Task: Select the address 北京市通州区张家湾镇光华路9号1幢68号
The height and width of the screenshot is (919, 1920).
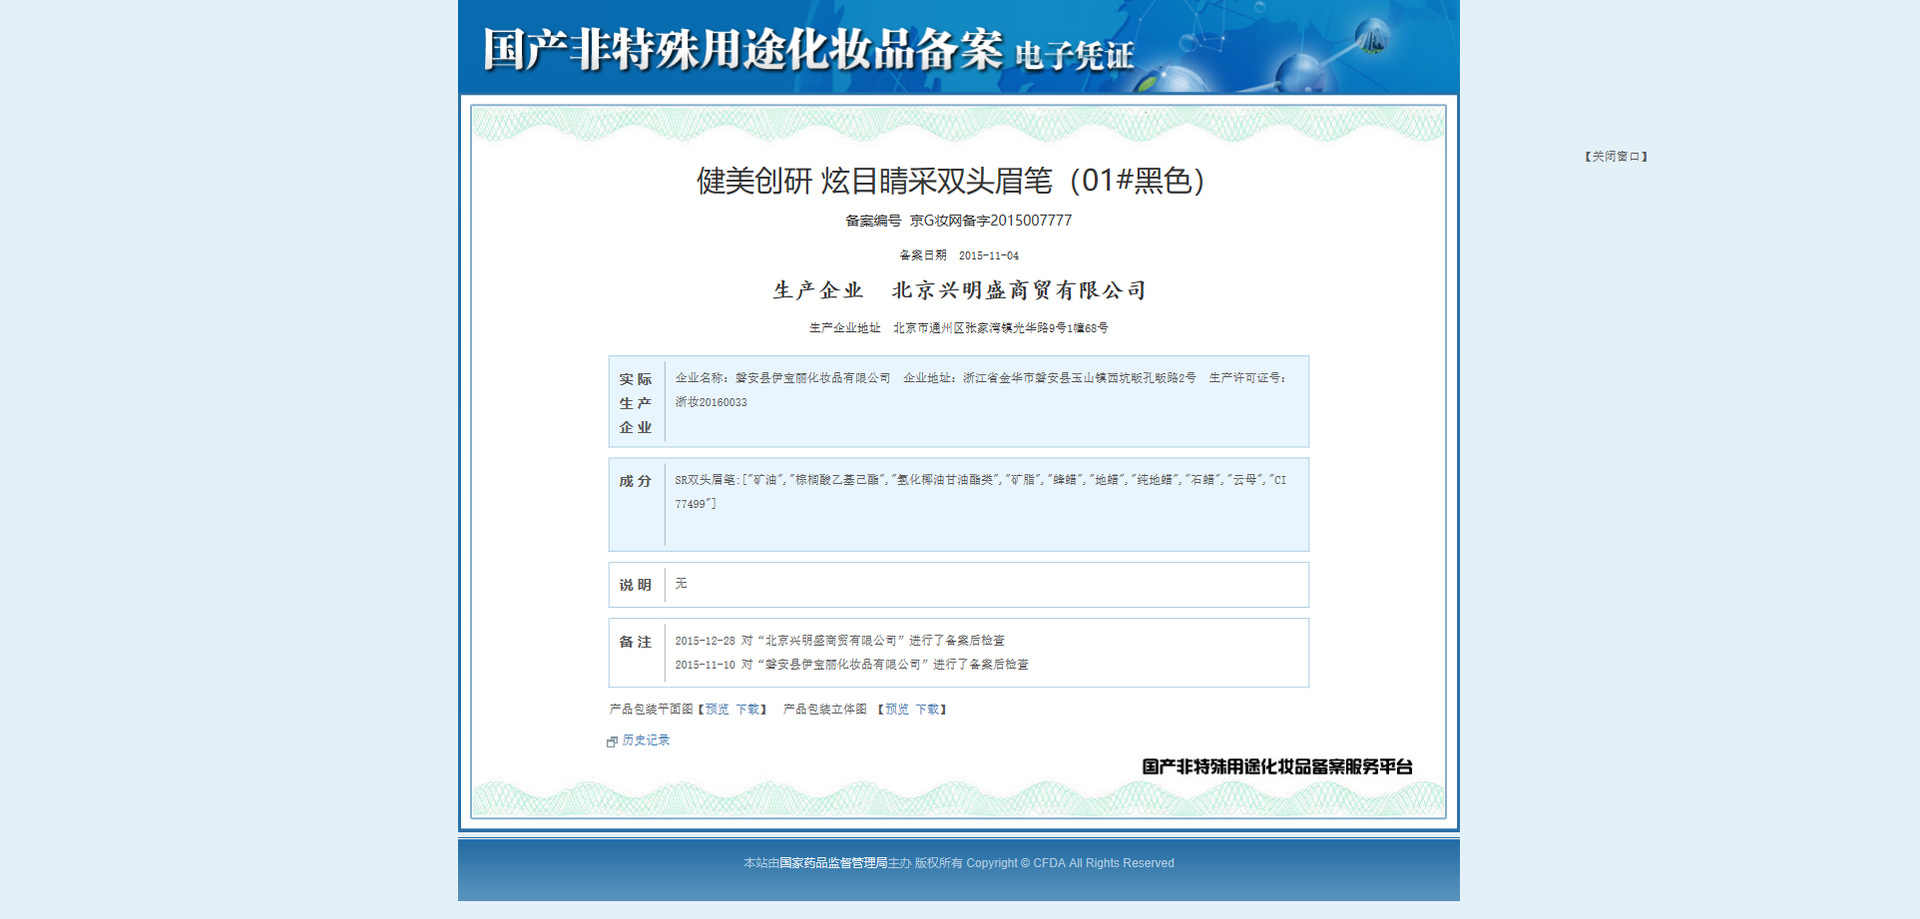Action: (x=1001, y=328)
